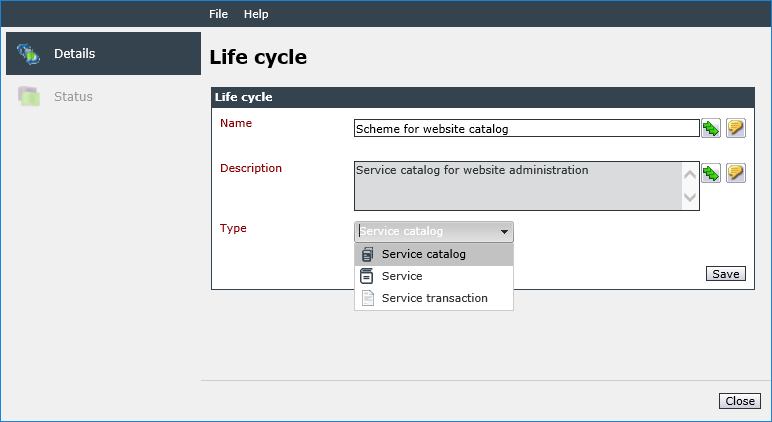Image resolution: width=772 pixels, height=422 pixels.
Task: Open the File menu
Action: point(218,14)
